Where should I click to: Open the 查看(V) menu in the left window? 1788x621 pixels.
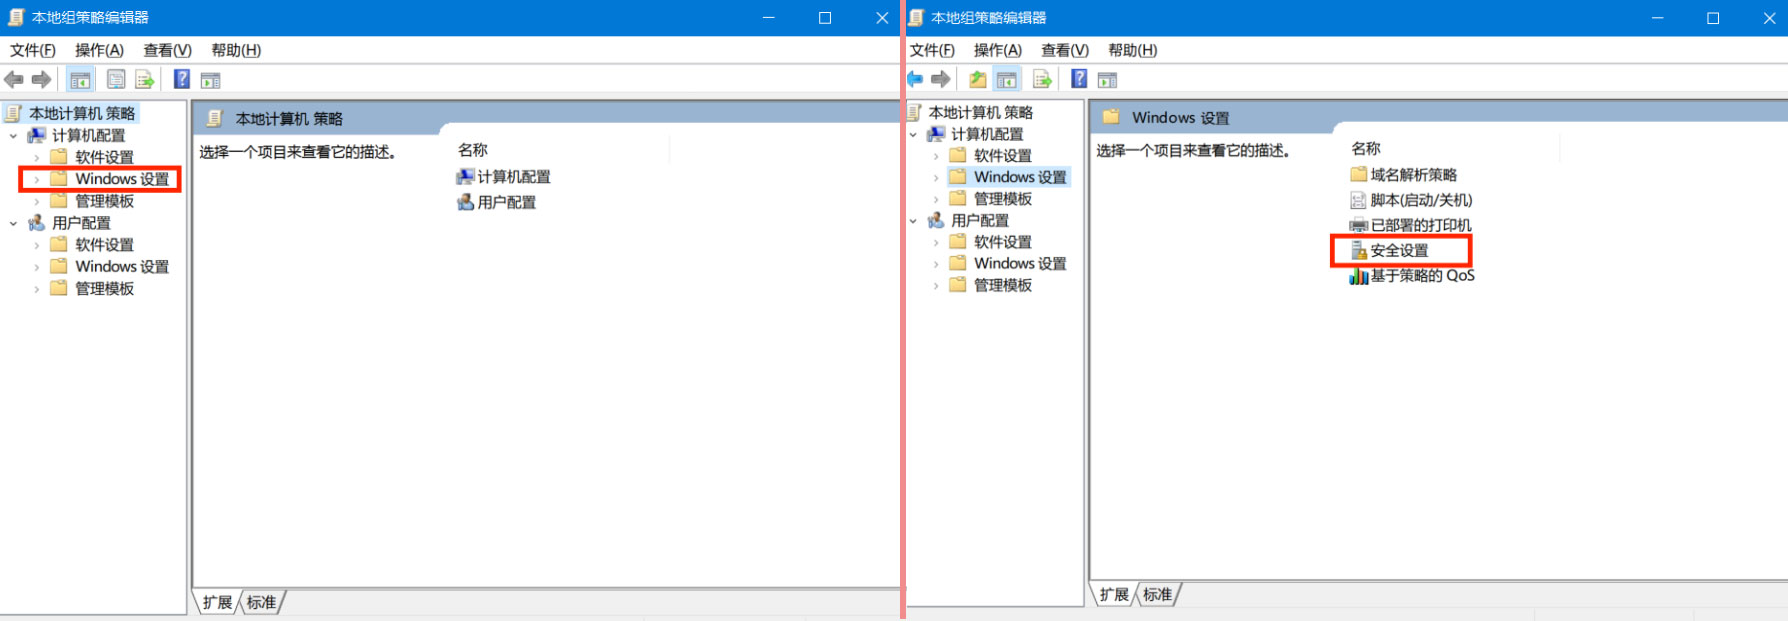click(x=167, y=50)
